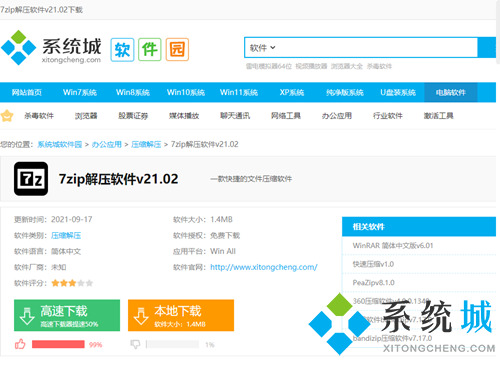Click the blue search button

click(487, 48)
